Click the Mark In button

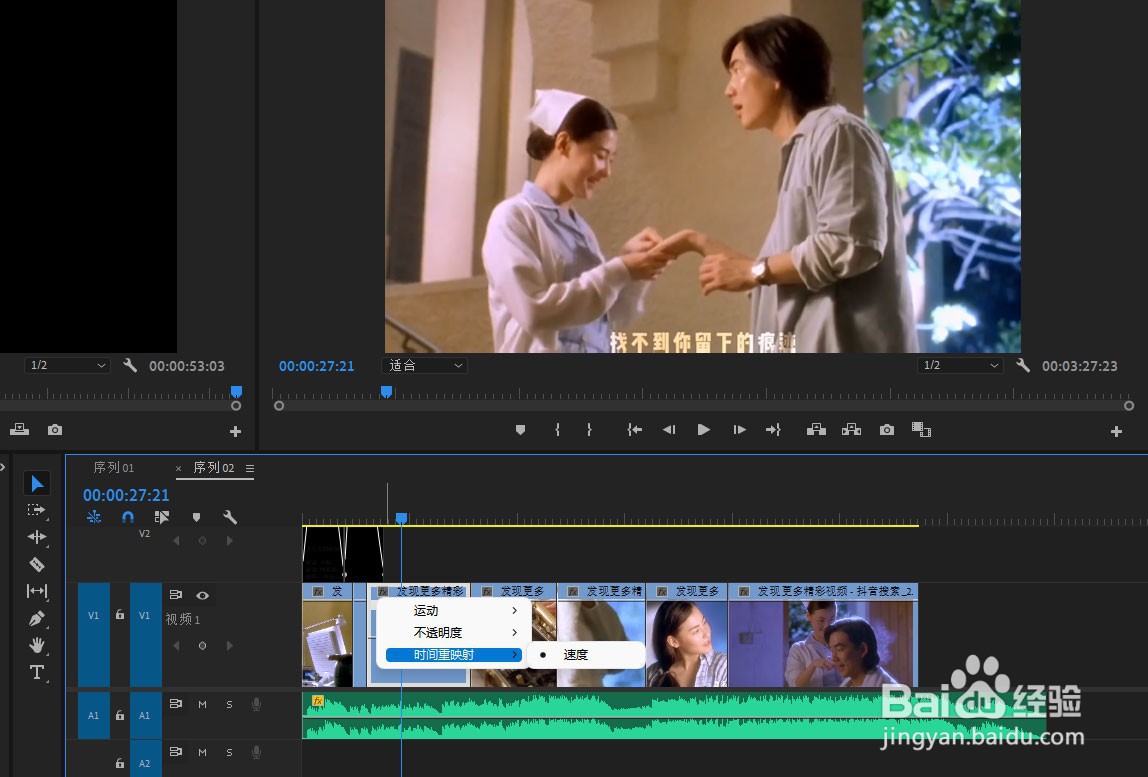tap(557, 430)
